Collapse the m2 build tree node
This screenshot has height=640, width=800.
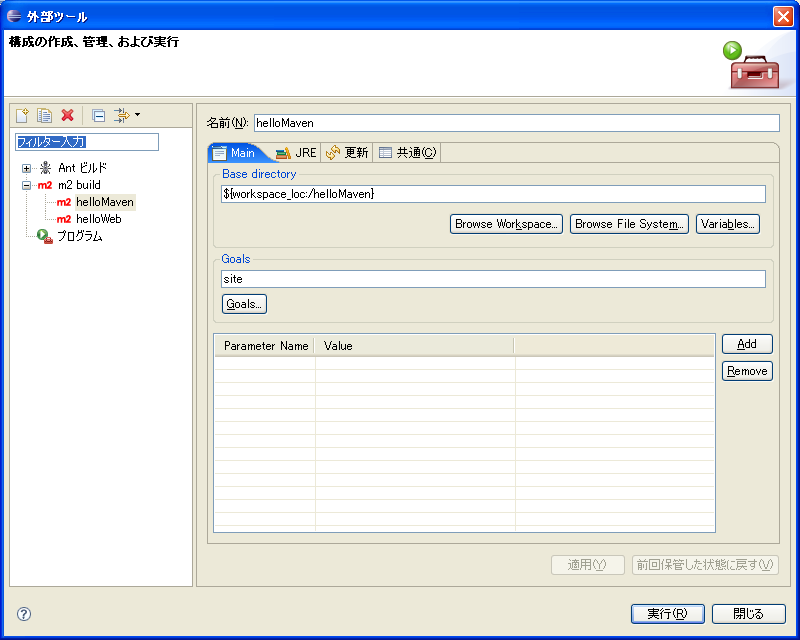tap(26, 185)
